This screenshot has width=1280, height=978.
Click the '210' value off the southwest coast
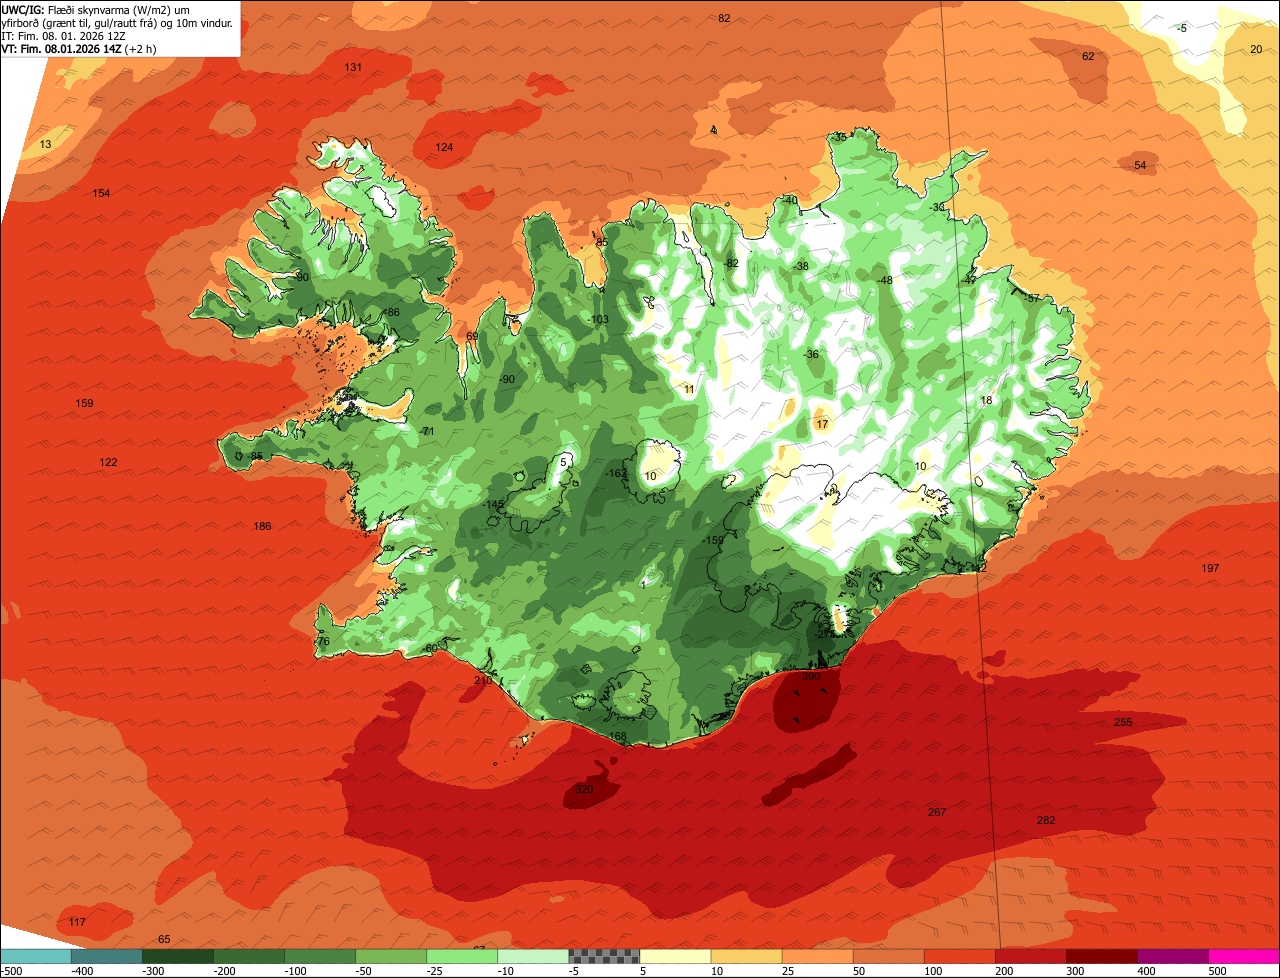(x=482, y=681)
